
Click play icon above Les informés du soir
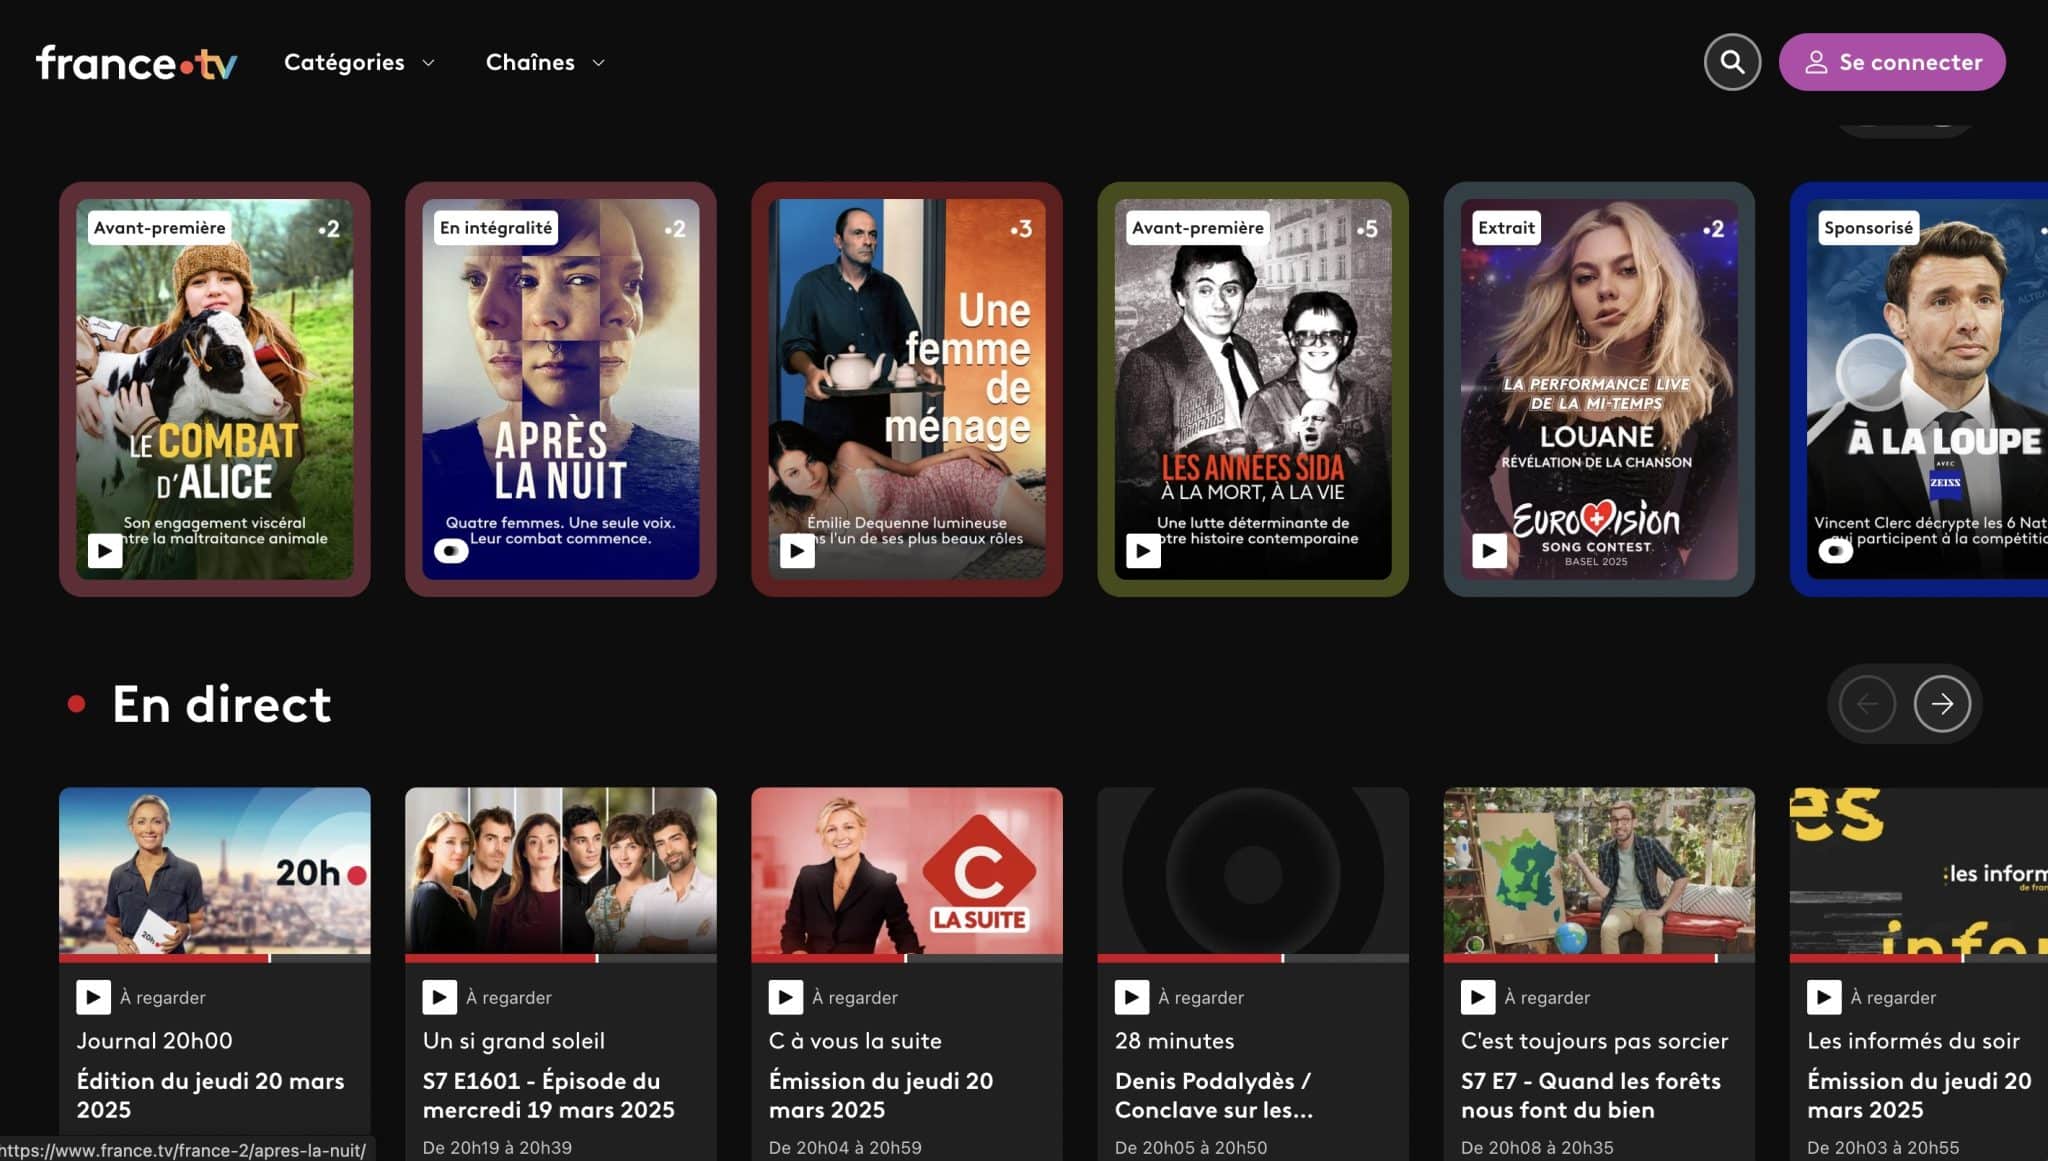[x=1823, y=997]
